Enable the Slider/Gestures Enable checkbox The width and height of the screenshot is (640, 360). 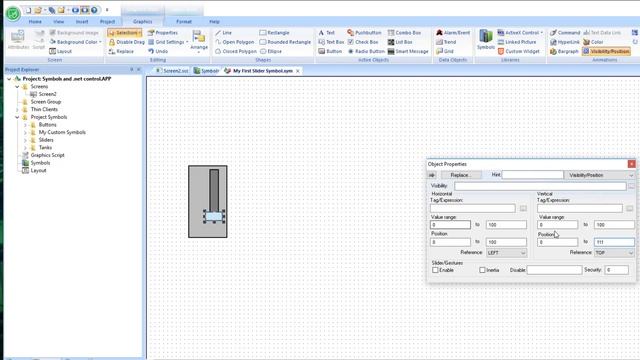(x=435, y=270)
